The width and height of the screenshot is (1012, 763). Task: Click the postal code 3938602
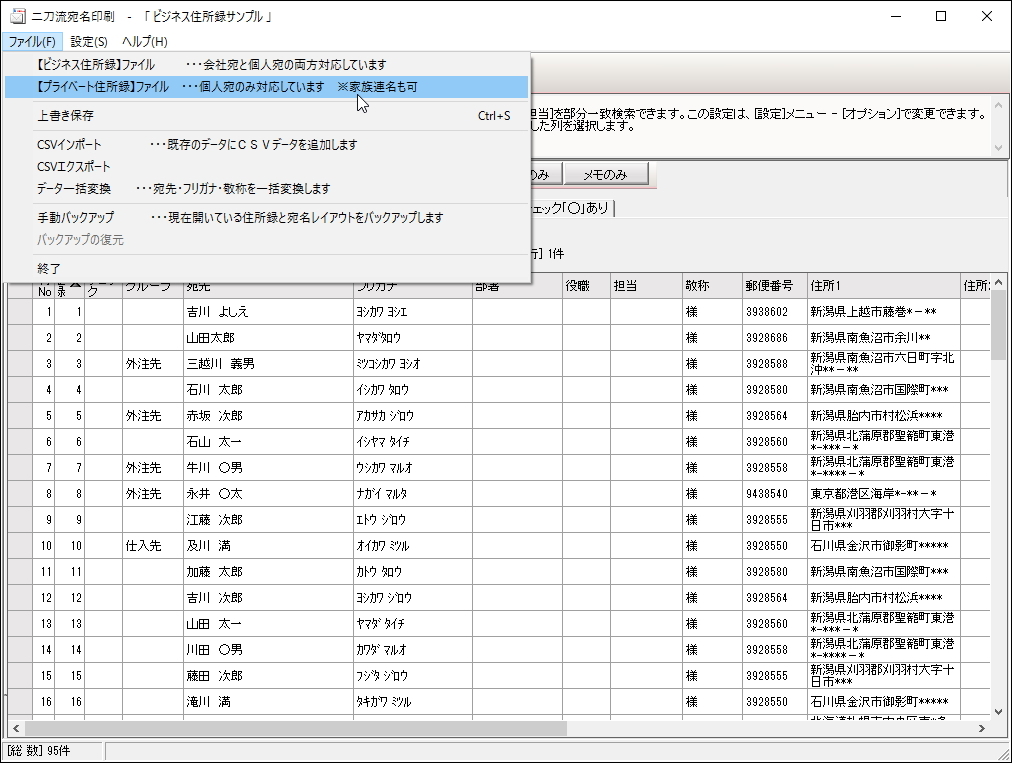pyautogui.click(x=774, y=312)
